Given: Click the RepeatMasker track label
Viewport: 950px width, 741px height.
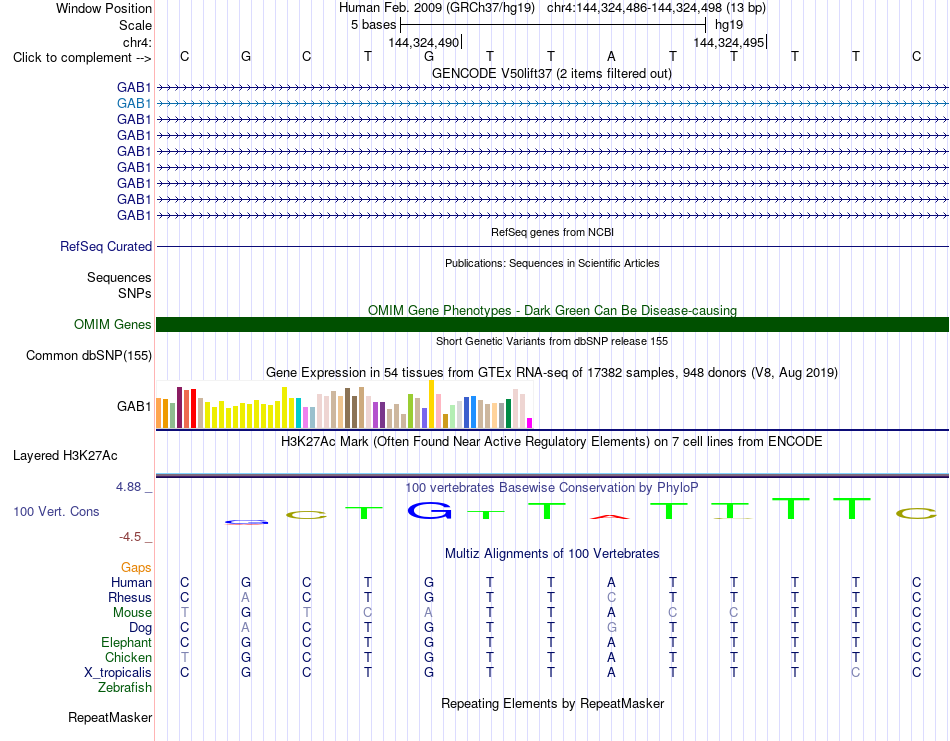Looking at the screenshot, I should point(110,718).
